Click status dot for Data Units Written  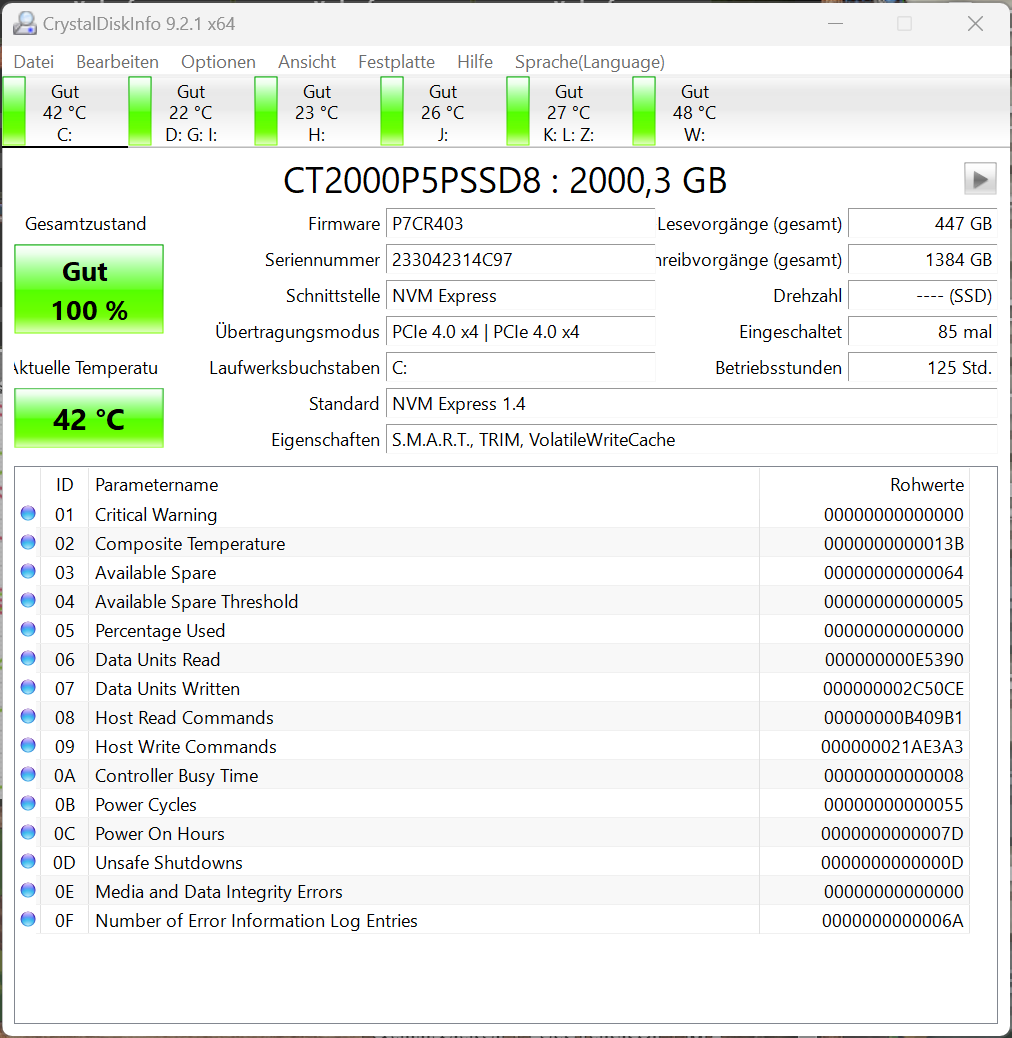pyautogui.click(x=28, y=687)
